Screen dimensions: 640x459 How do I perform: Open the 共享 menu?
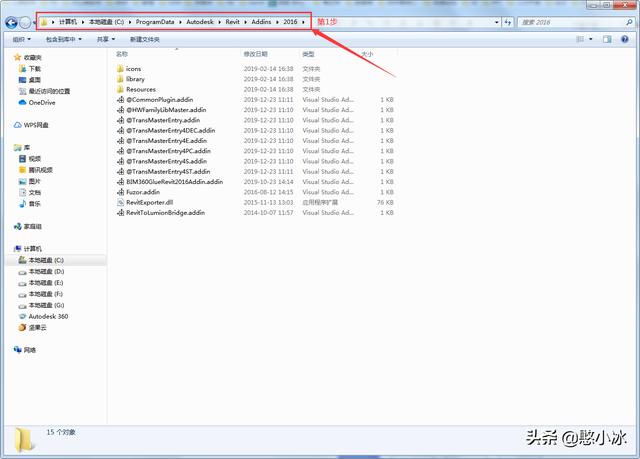coord(106,40)
